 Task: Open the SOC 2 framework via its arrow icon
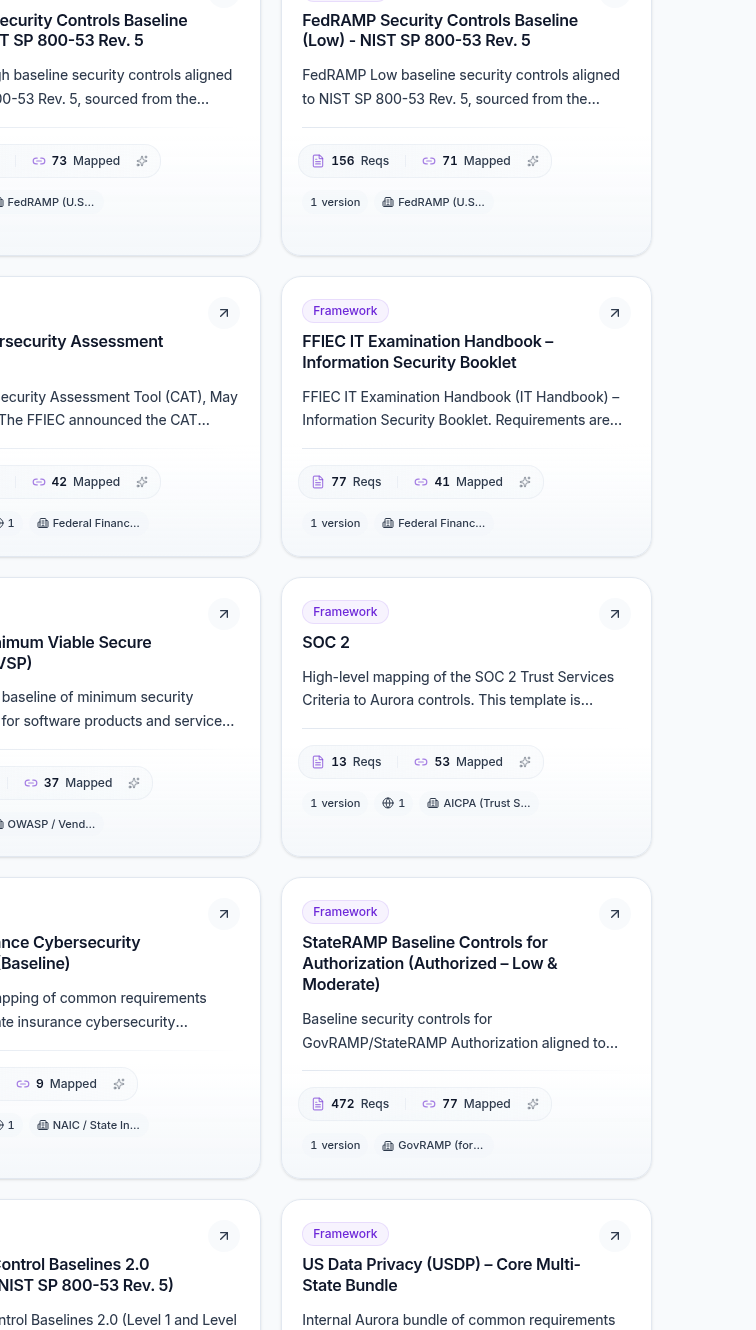[x=614, y=613]
